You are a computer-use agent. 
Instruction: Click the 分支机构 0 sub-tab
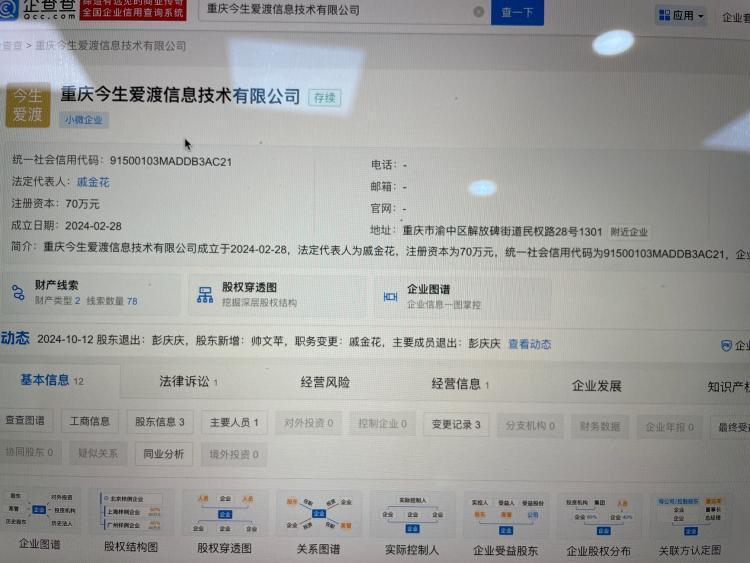pyautogui.click(x=530, y=425)
